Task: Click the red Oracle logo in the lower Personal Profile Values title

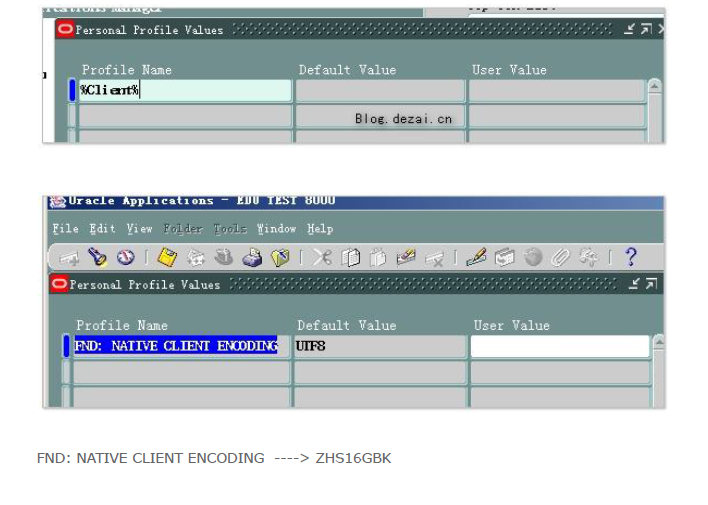Action: 59,284
